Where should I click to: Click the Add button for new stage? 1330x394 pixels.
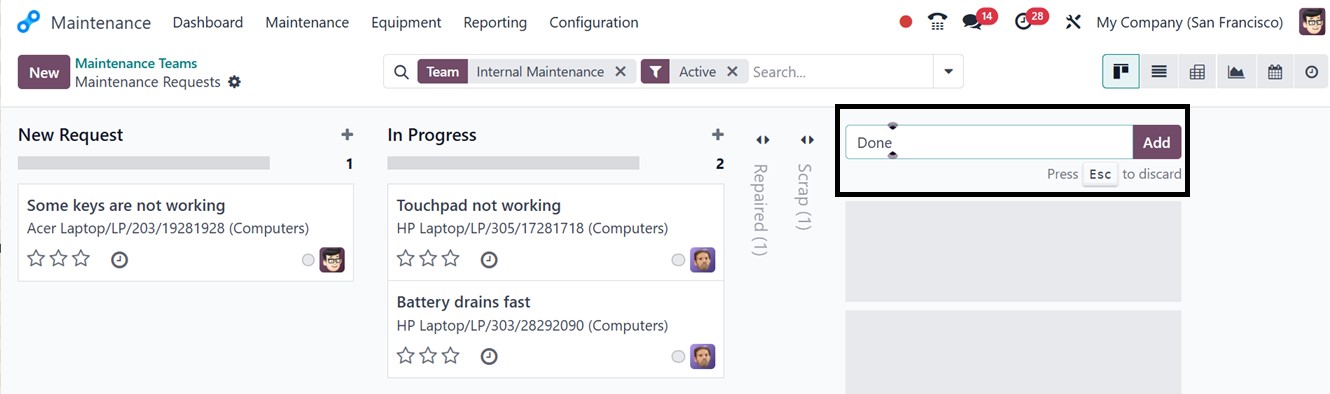[x=1157, y=142]
